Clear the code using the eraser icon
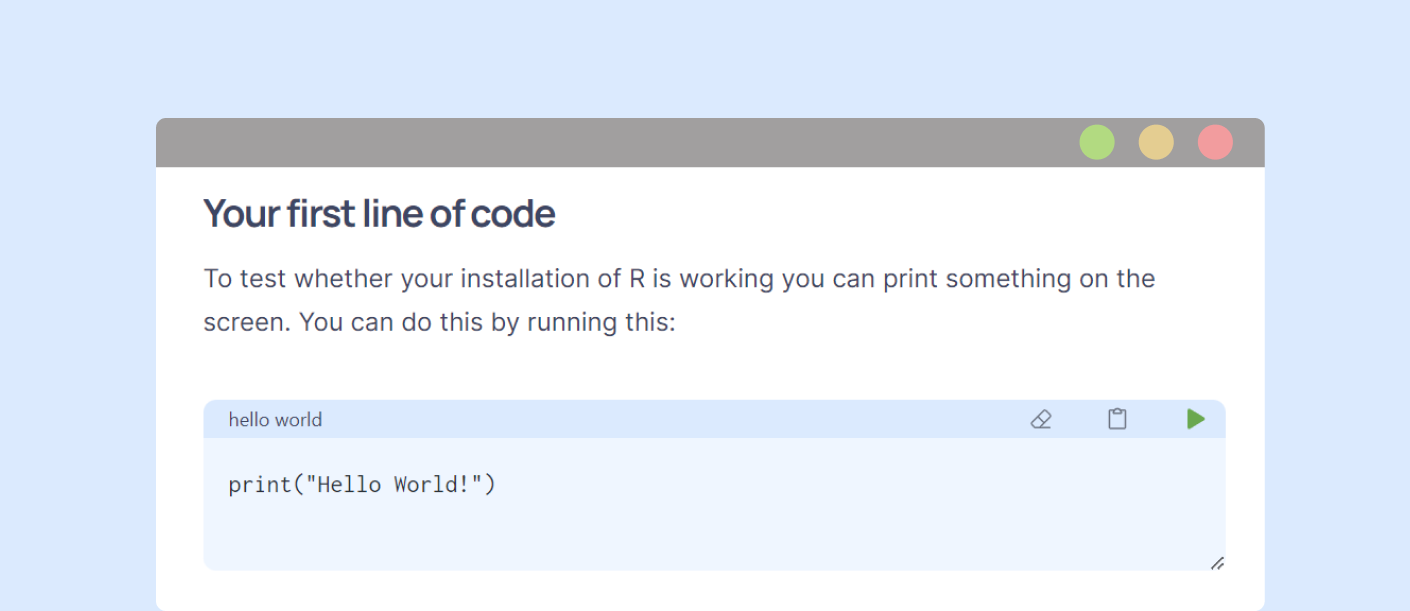This screenshot has height=611, width=1410. click(x=1041, y=419)
